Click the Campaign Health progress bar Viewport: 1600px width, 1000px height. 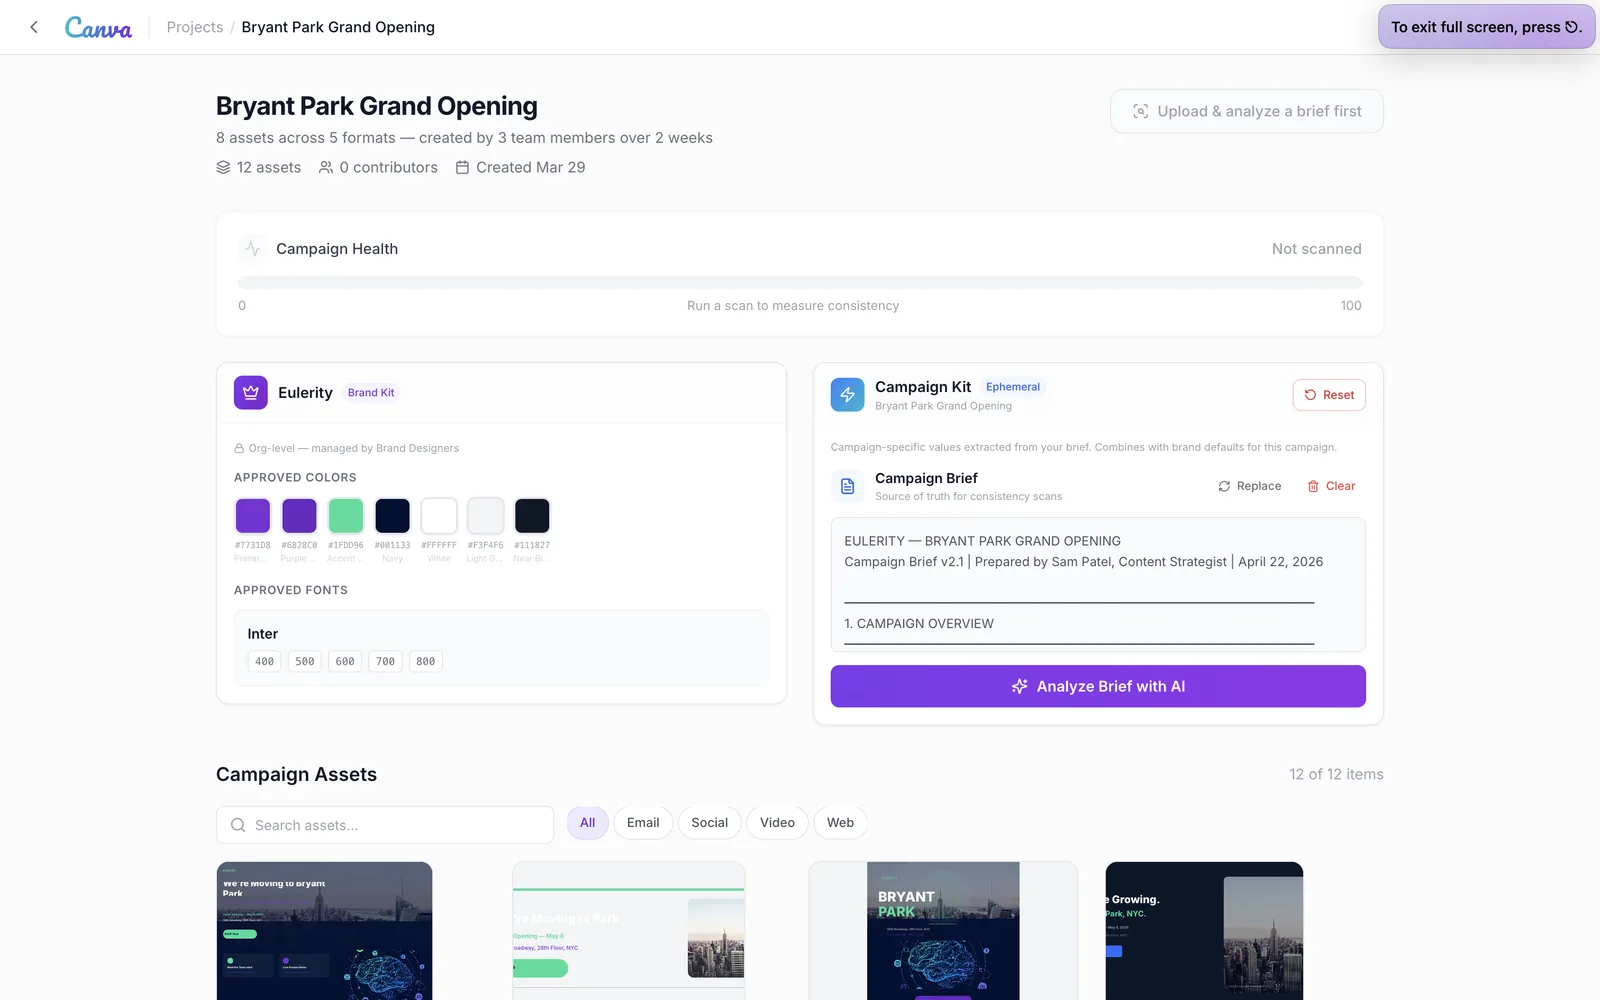[800, 282]
